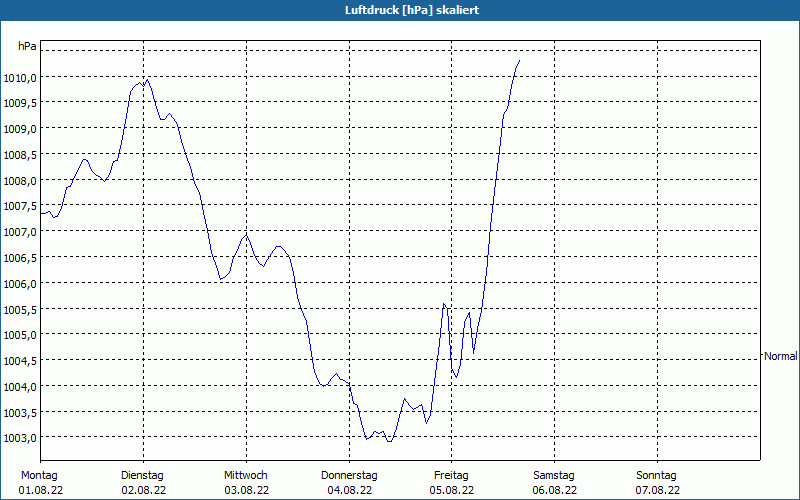Click the date 02.08.22
The image size is (800, 500).
[x=143, y=491]
